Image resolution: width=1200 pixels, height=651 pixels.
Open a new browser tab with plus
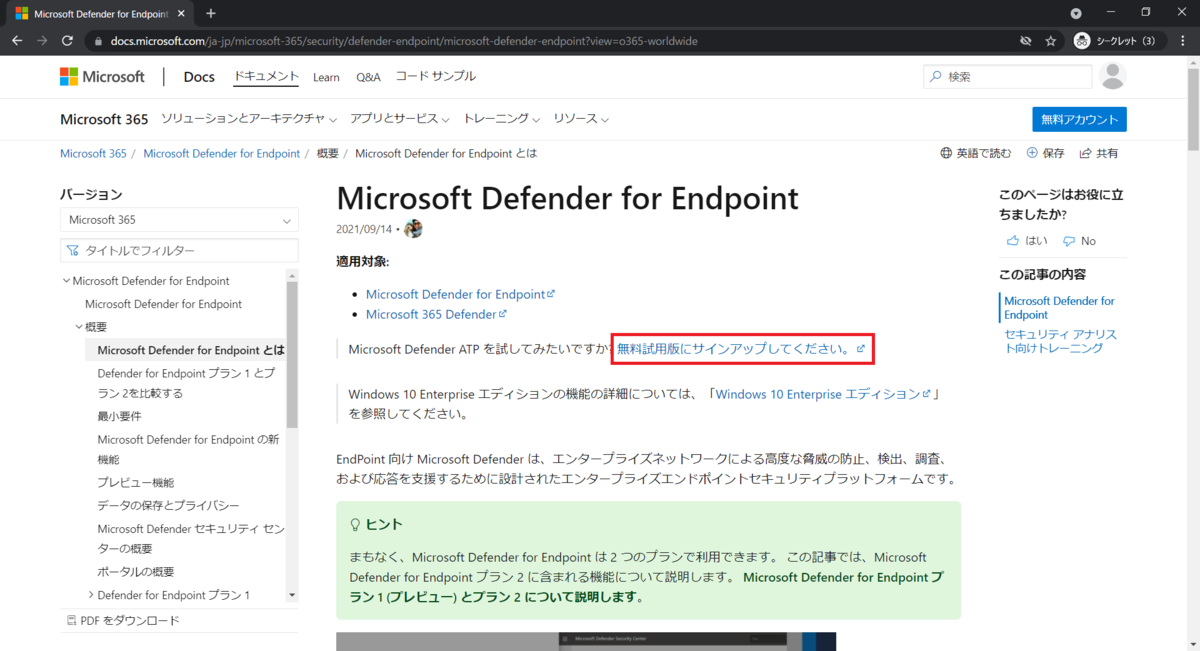tap(211, 14)
